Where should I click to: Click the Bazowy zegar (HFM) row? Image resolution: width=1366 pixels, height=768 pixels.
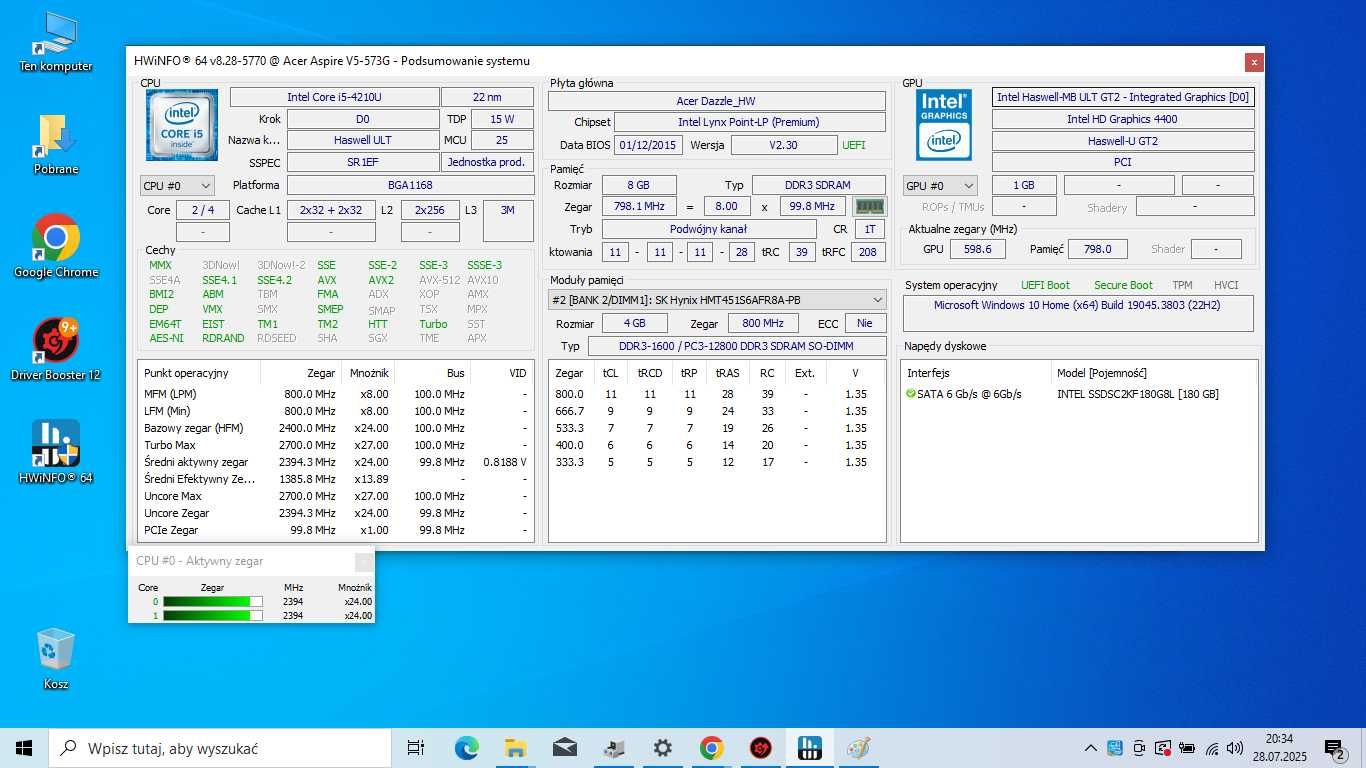(x=335, y=428)
